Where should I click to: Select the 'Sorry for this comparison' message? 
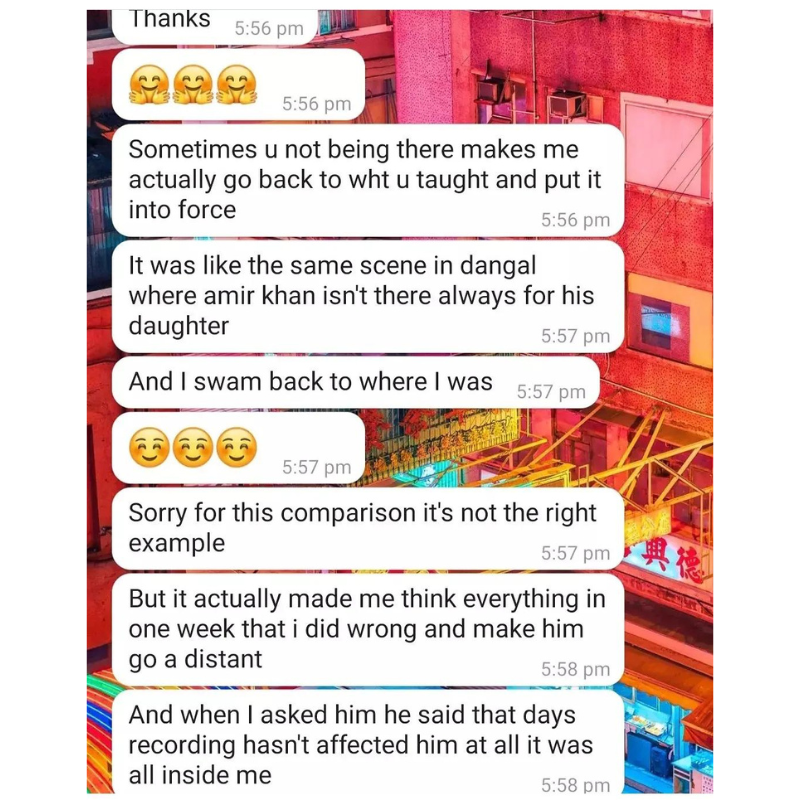368,529
